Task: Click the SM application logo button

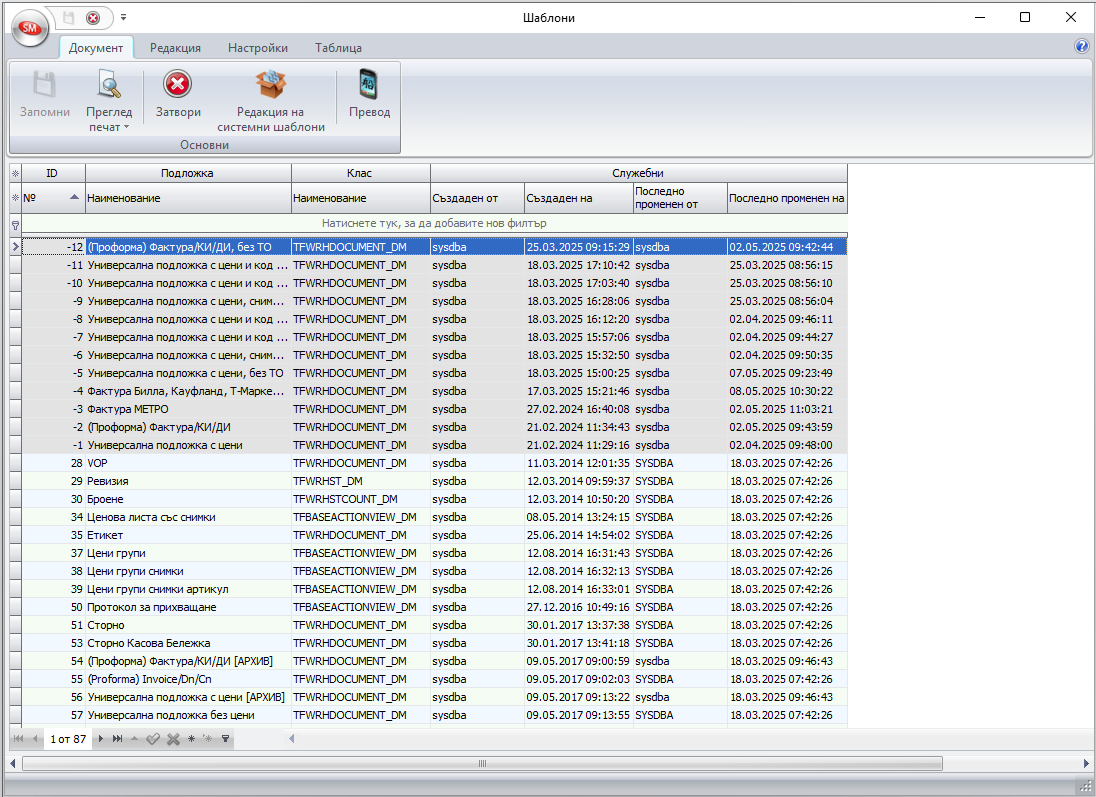Action: tap(30, 28)
